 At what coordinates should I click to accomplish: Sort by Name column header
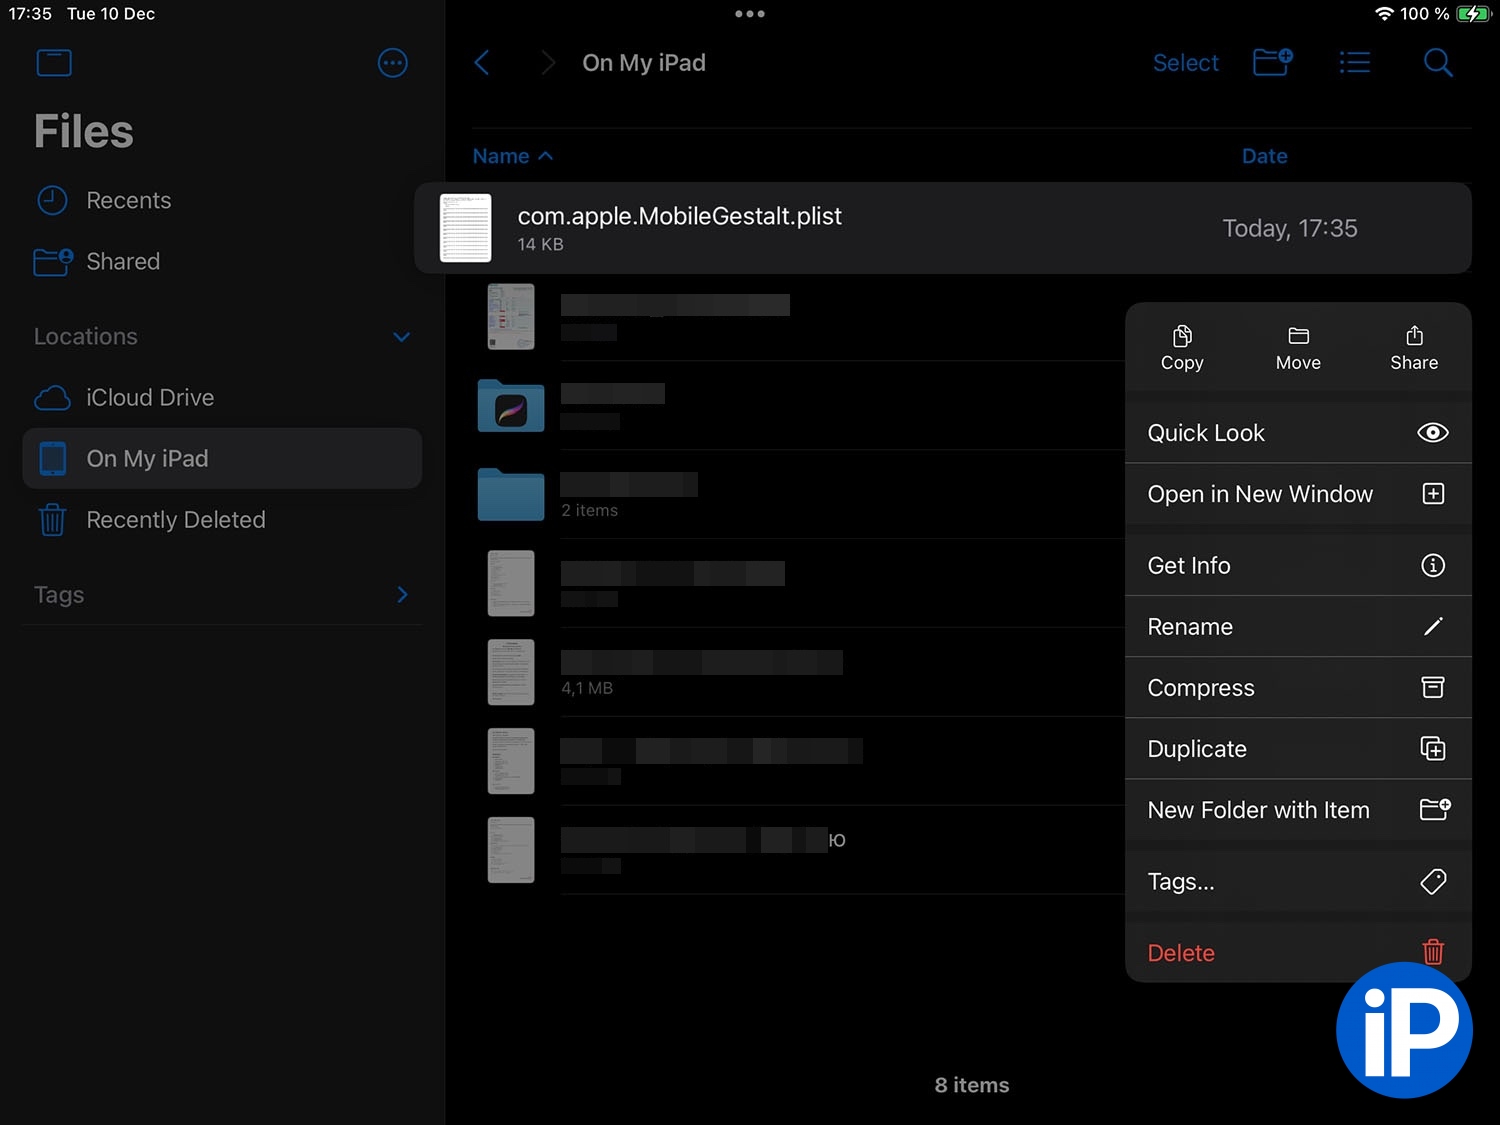(x=512, y=156)
